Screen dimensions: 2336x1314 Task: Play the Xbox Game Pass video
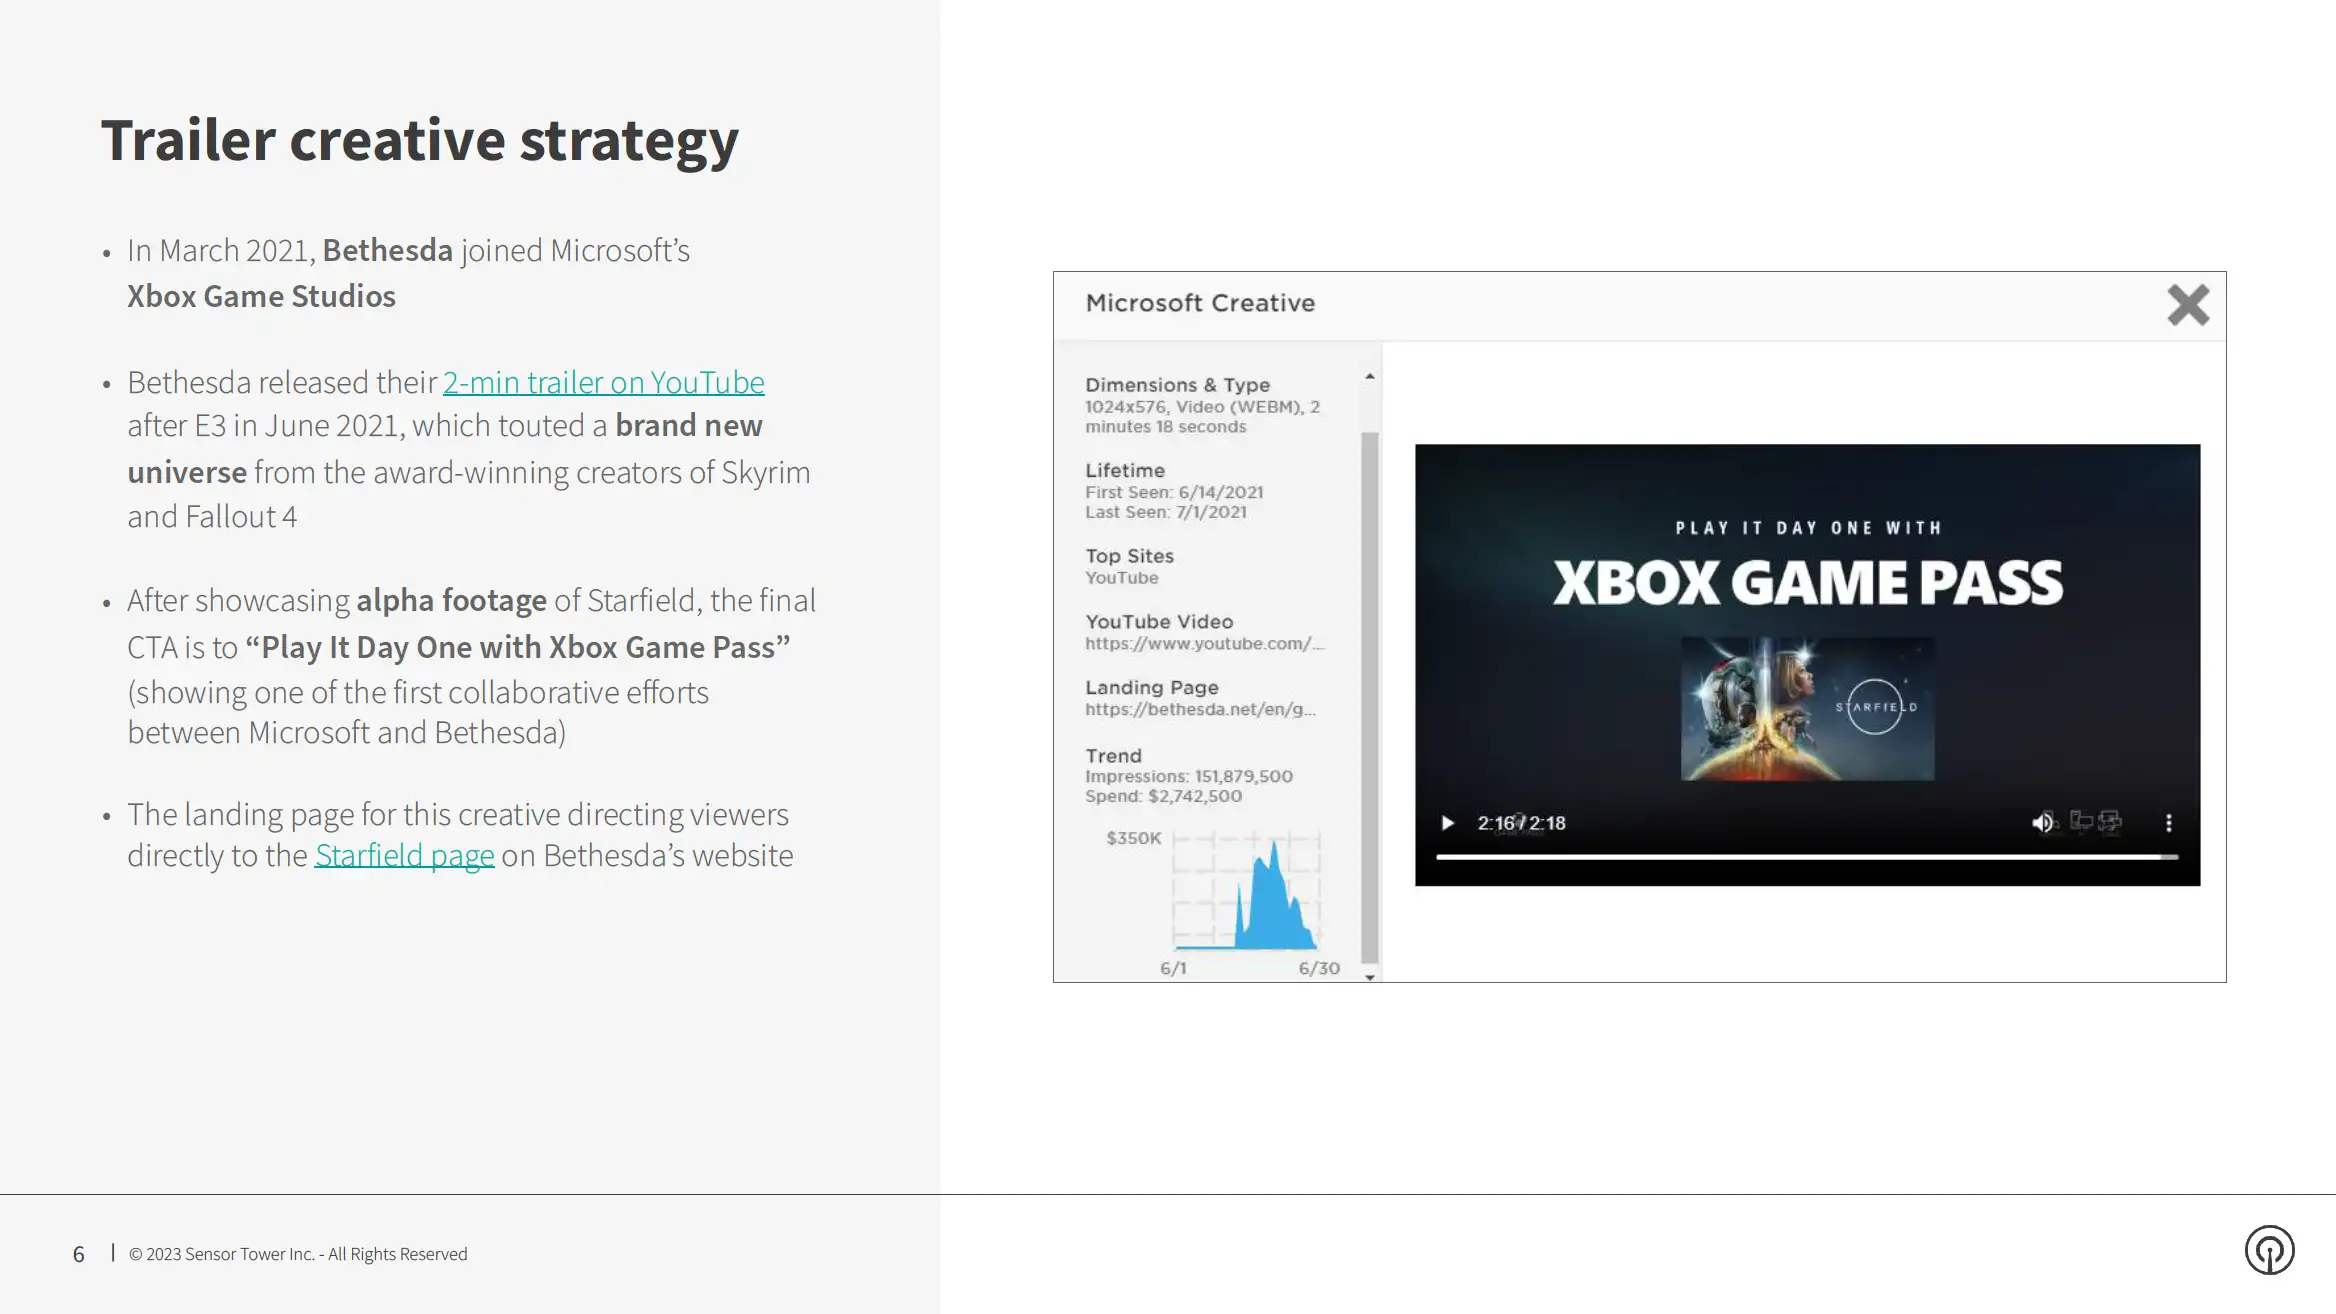point(1447,823)
